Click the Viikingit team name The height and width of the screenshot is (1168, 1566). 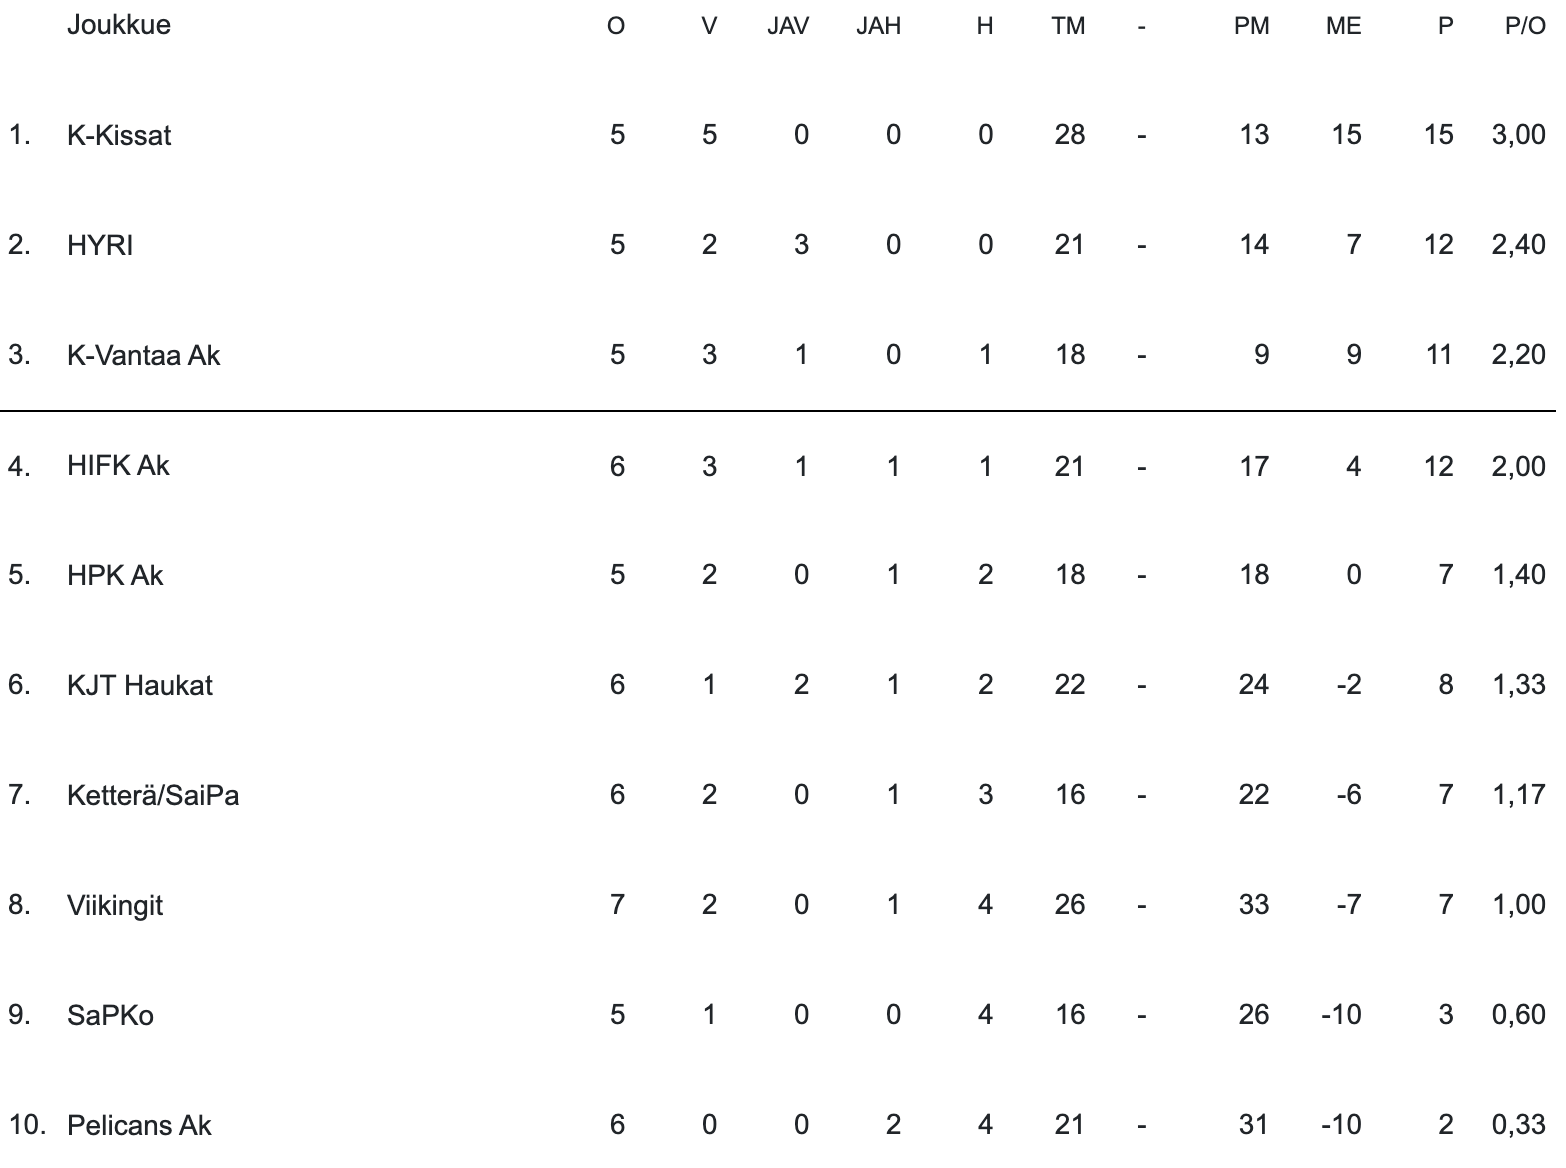pos(115,905)
